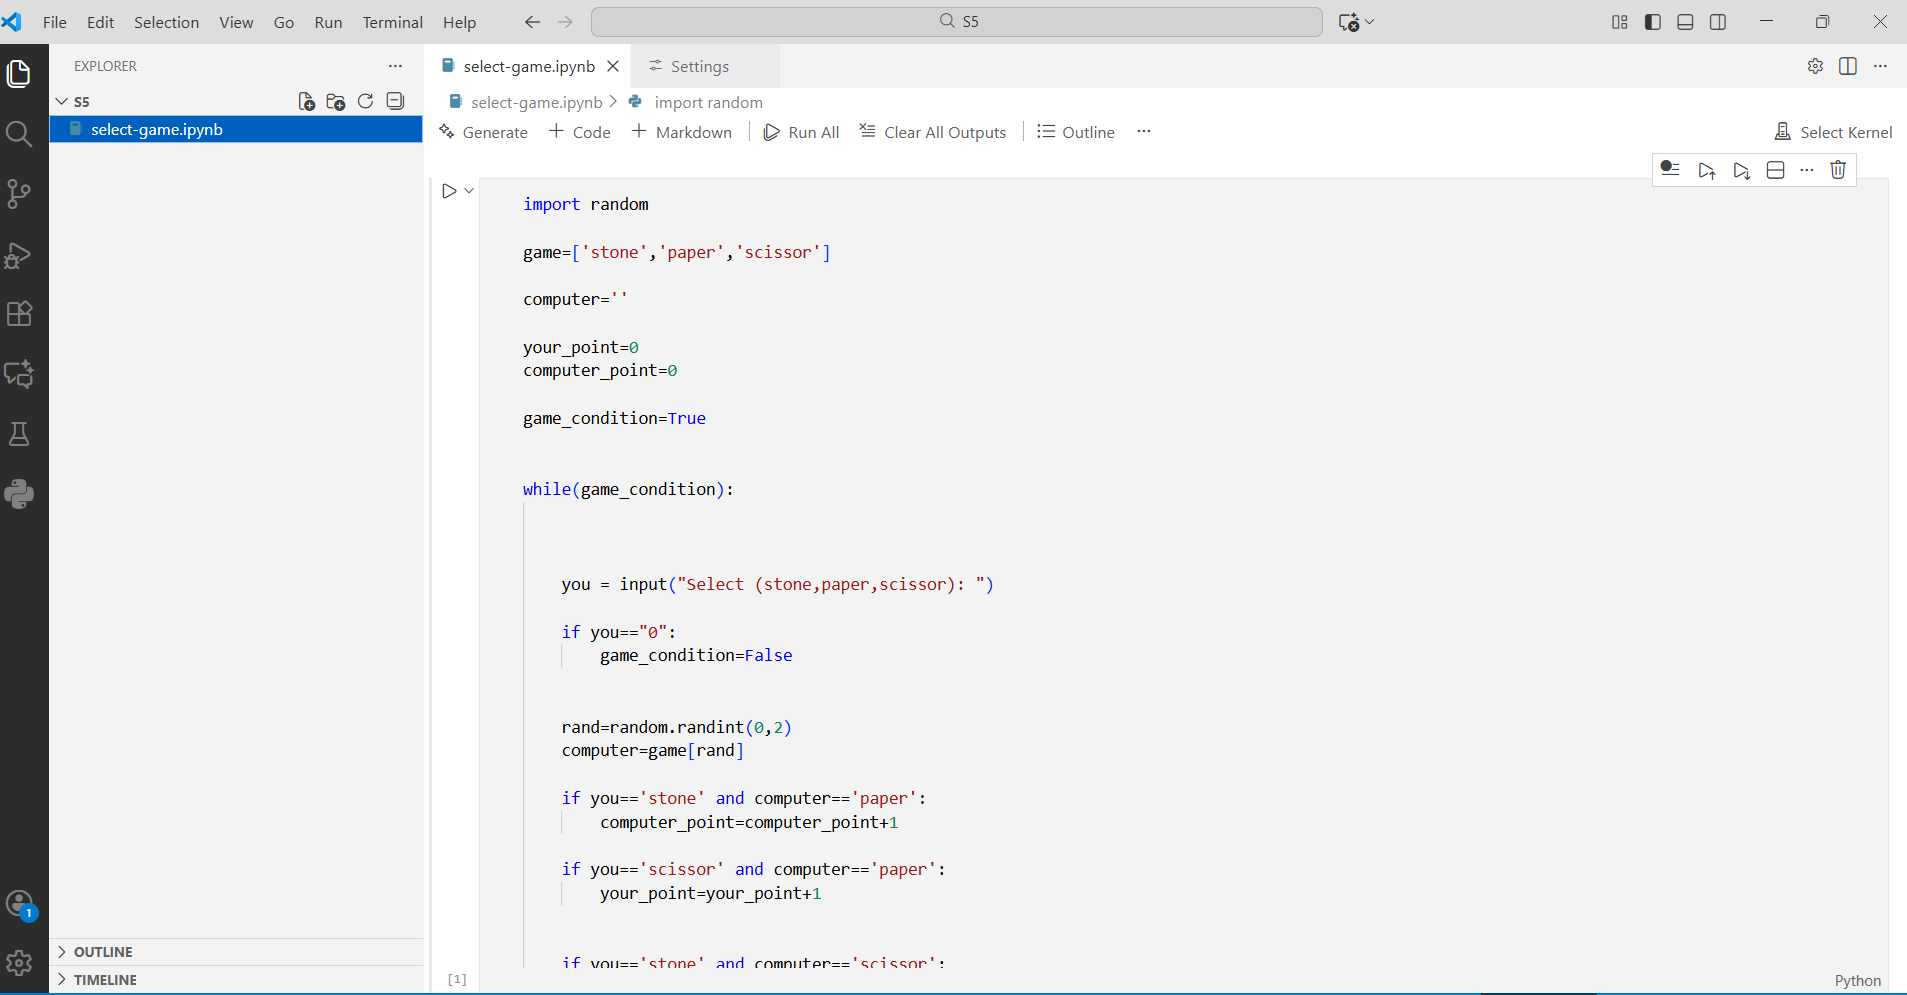Open the Python sidebar view
Screen dimensions: 1907x995
coord(19,494)
